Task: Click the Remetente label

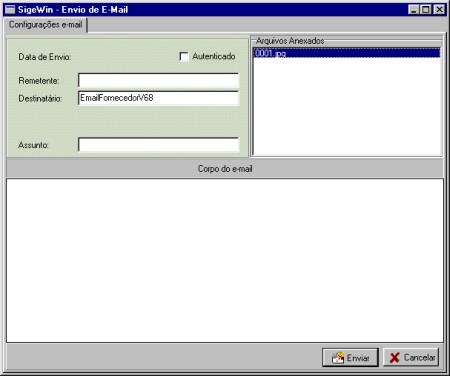Action: (39, 81)
